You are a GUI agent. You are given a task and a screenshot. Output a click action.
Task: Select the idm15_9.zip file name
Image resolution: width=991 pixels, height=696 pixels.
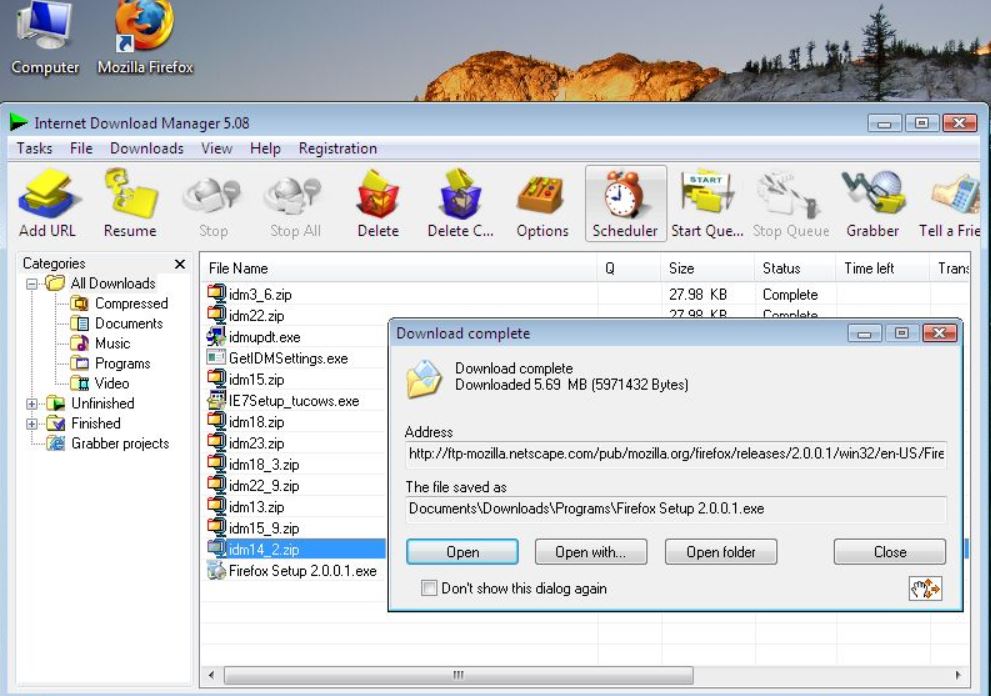click(264, 528)
